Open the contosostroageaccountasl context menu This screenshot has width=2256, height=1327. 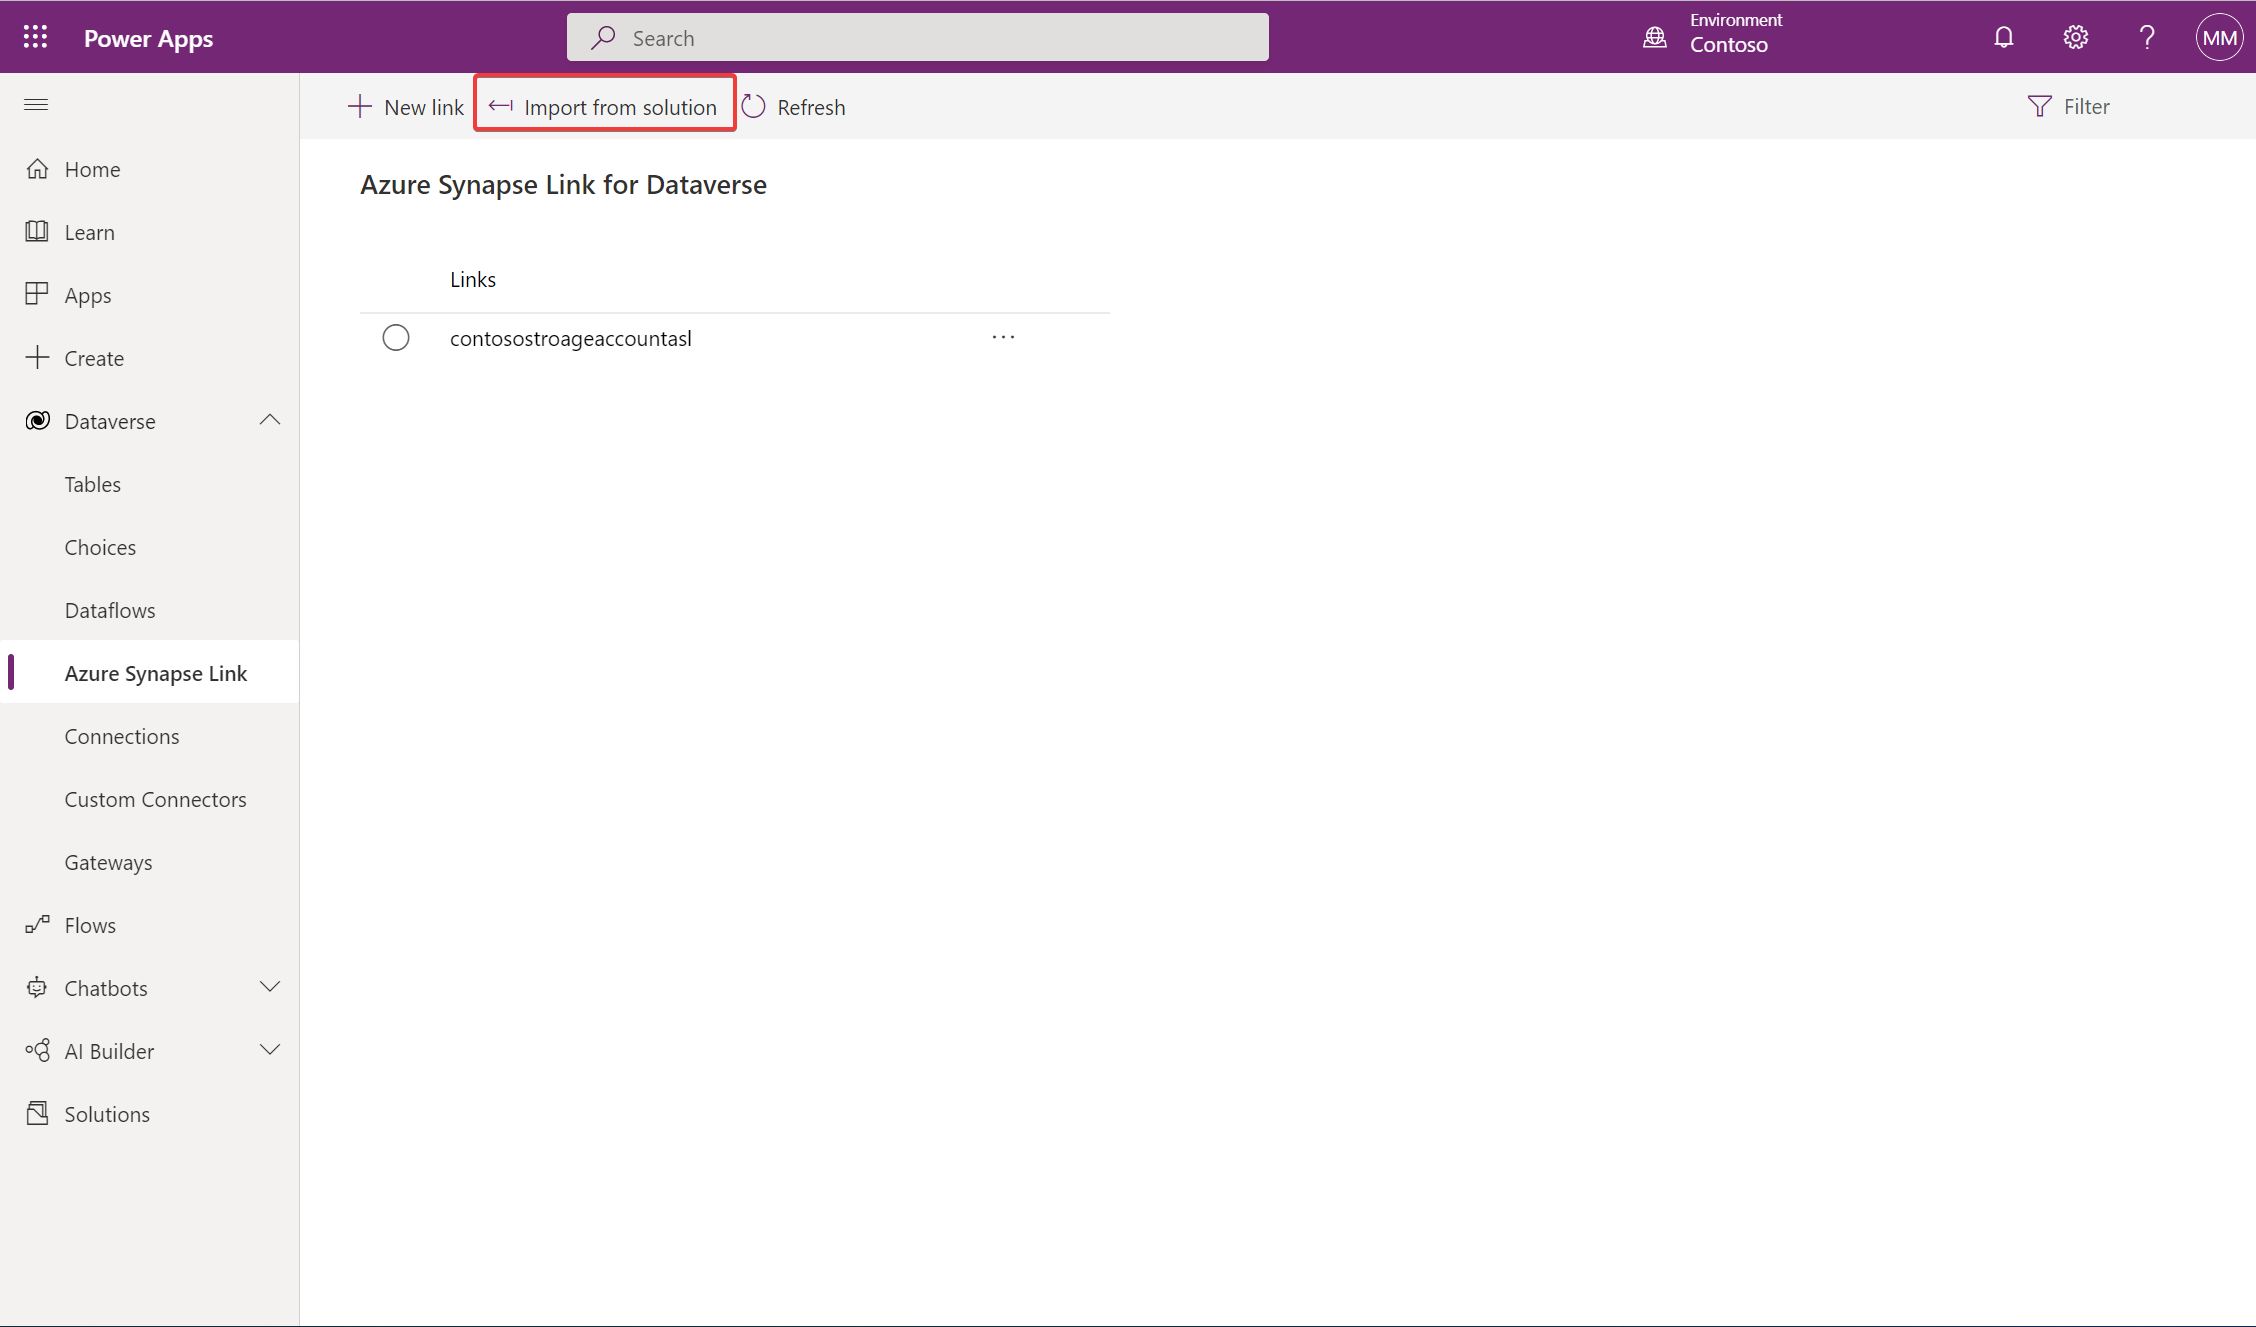1005,336
